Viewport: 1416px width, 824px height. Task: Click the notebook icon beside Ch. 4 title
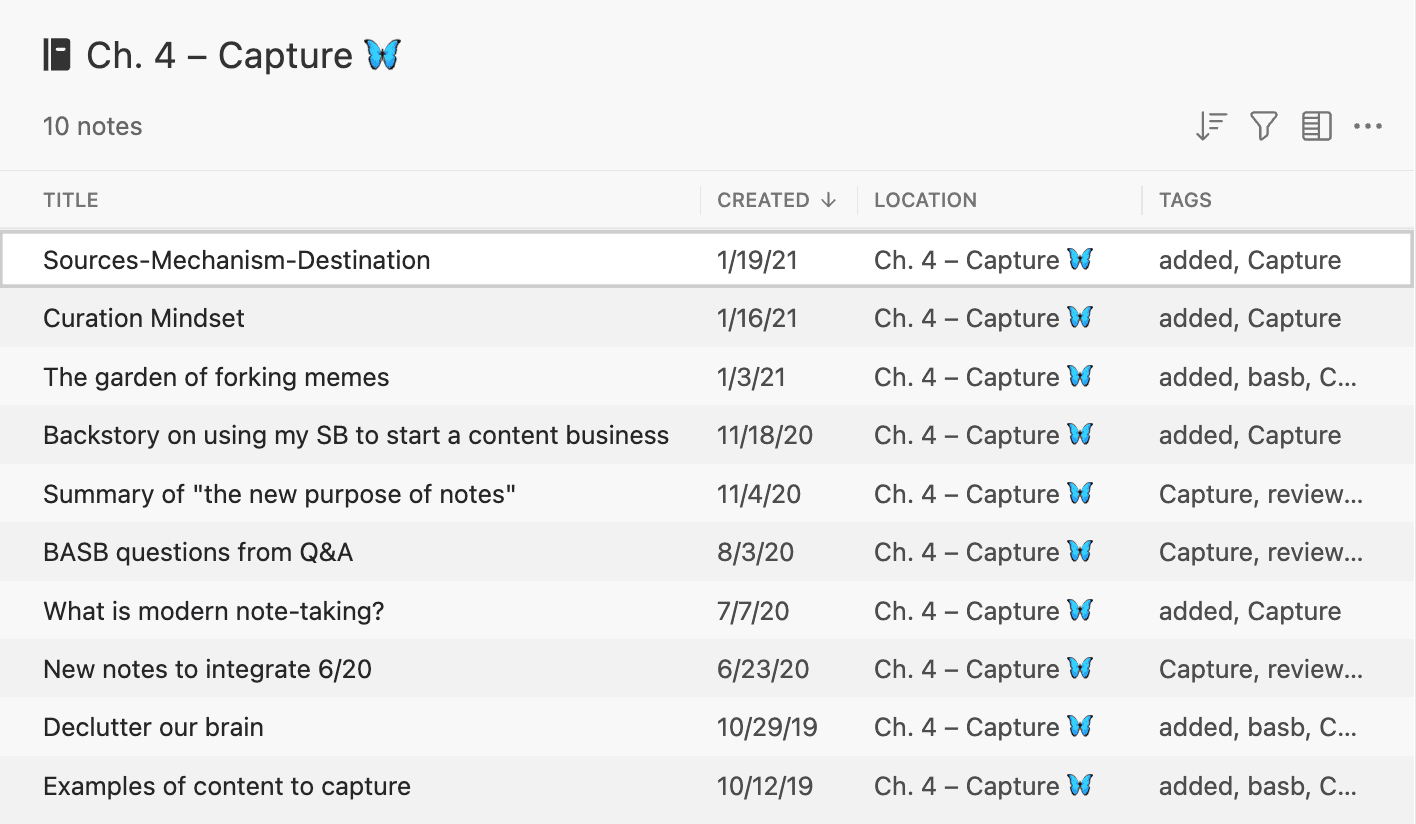tap(57, 55)
